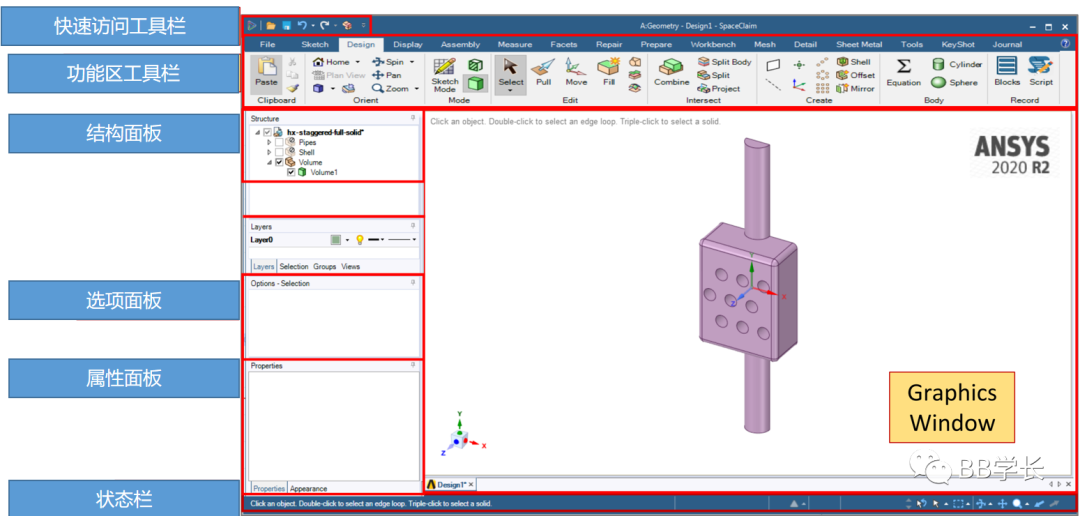Switch to the Views panel tab
Image resolution: width=1080 pixels, height=516 pixels.
[351, 266]
